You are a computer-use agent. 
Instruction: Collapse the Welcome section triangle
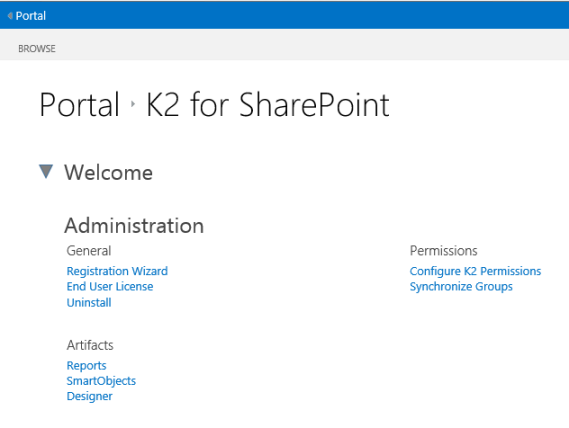pyautogui.click(x=46, y=171)
